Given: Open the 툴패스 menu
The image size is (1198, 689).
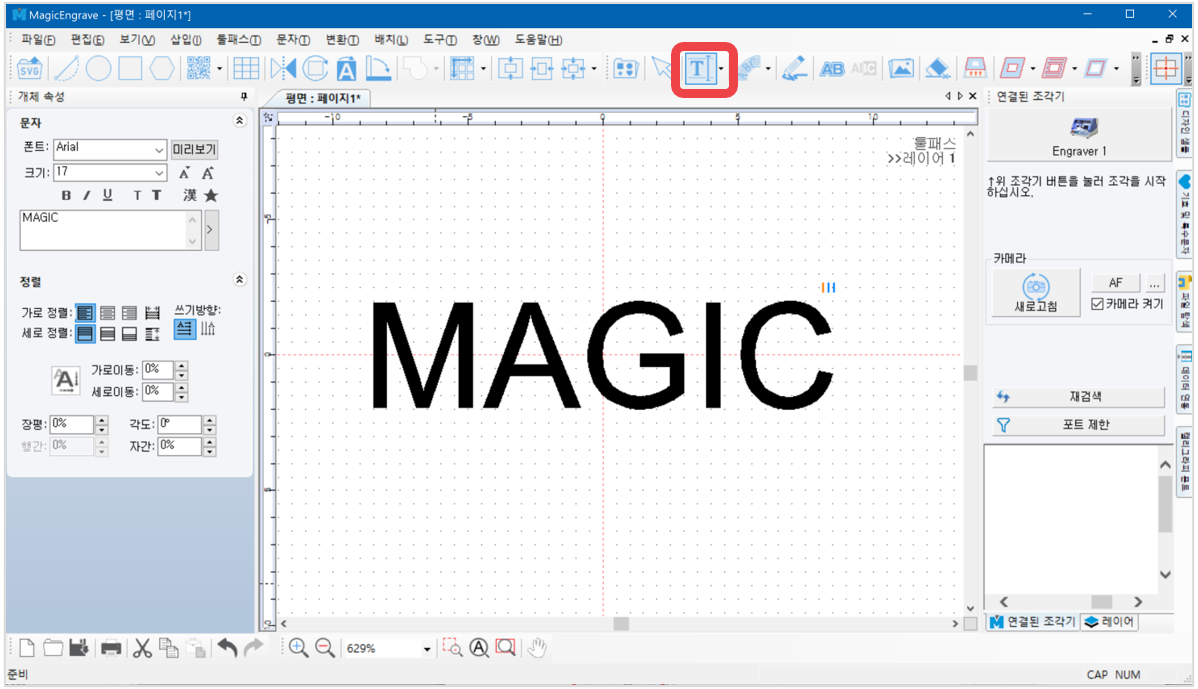Looking at the screenshot, I should click(238, 39).
